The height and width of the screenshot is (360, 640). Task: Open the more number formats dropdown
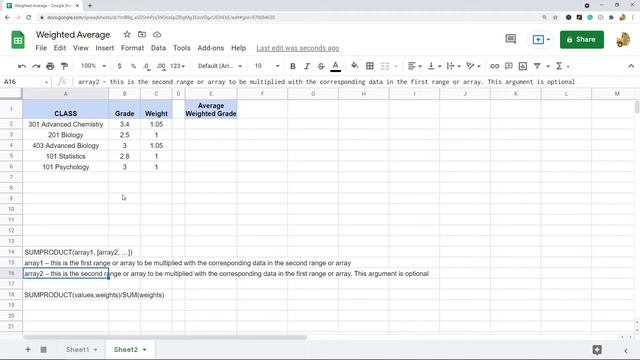click(x=177, y=66)
